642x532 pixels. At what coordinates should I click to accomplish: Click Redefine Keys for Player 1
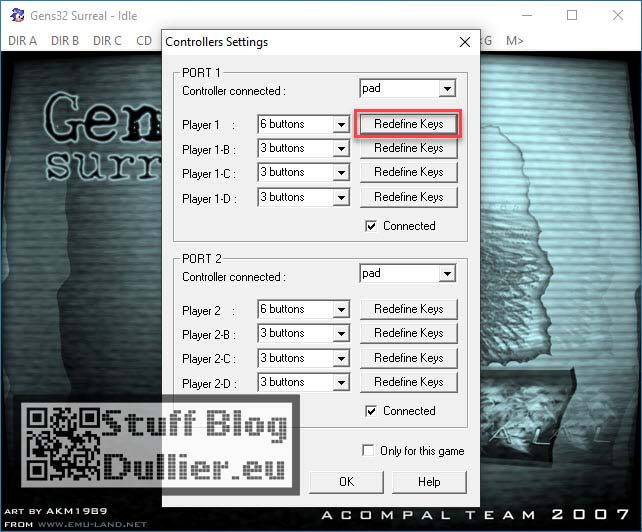click(408, 125)
